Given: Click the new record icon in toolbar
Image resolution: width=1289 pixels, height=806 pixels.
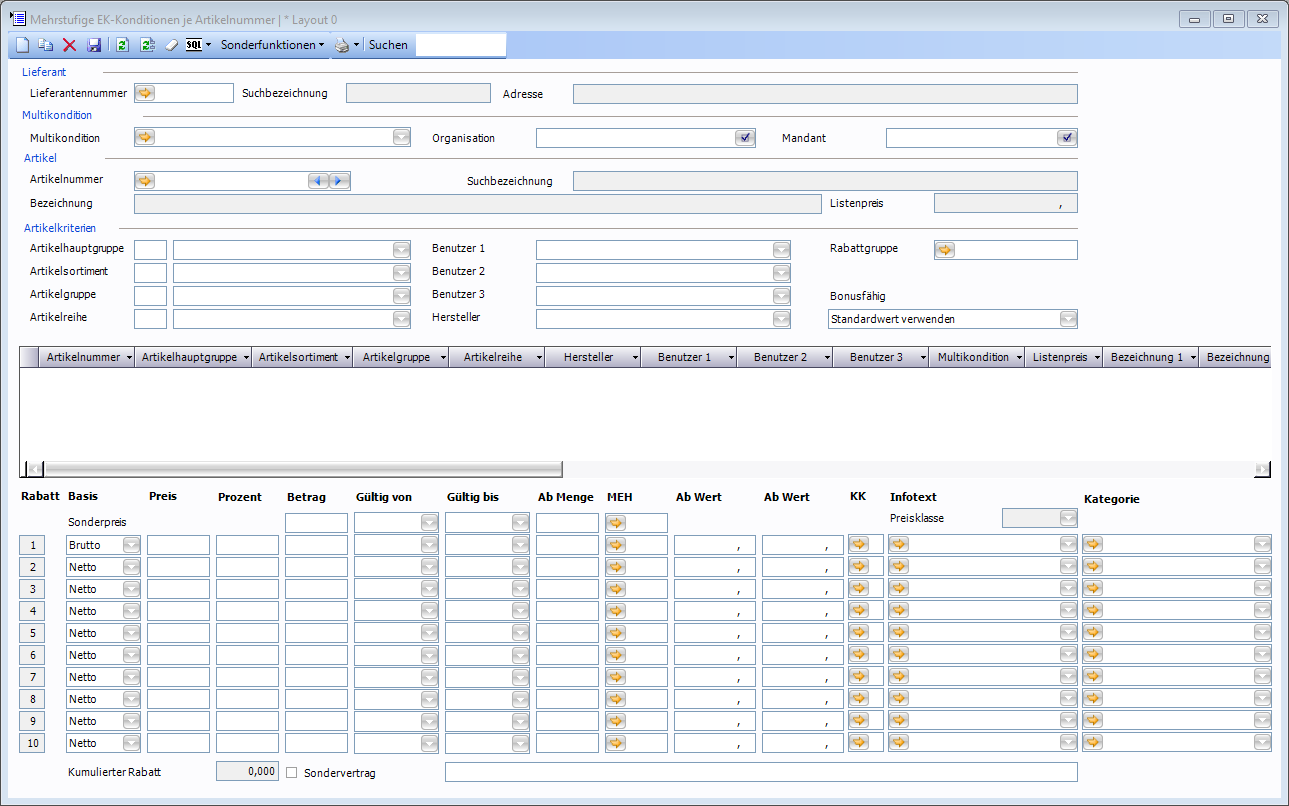Looking at the screenshot, I should pos(23,45).
